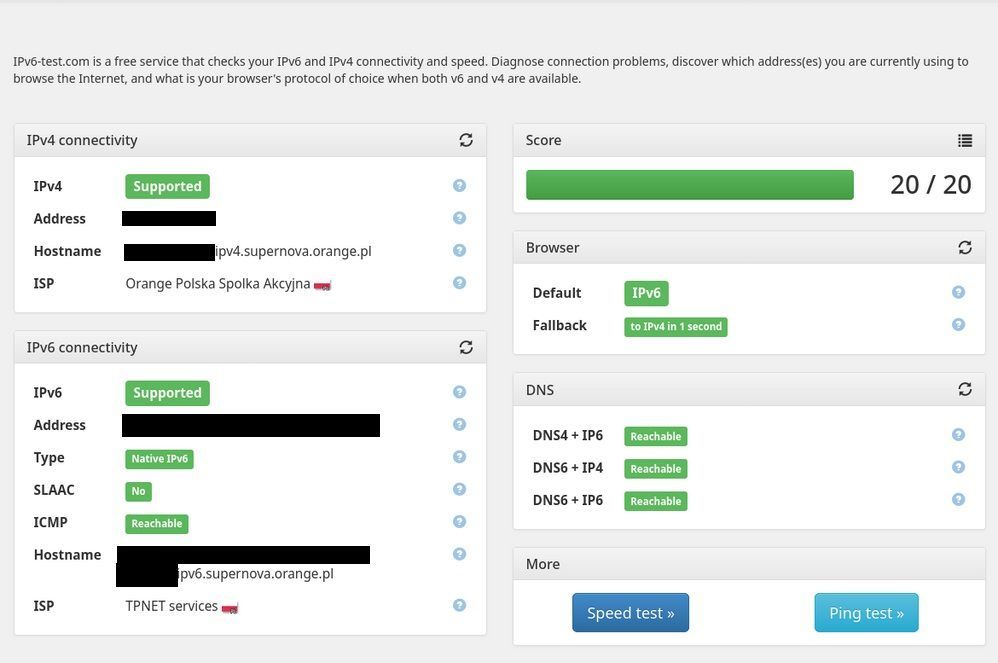Start the Speed test

pos(630,612)
